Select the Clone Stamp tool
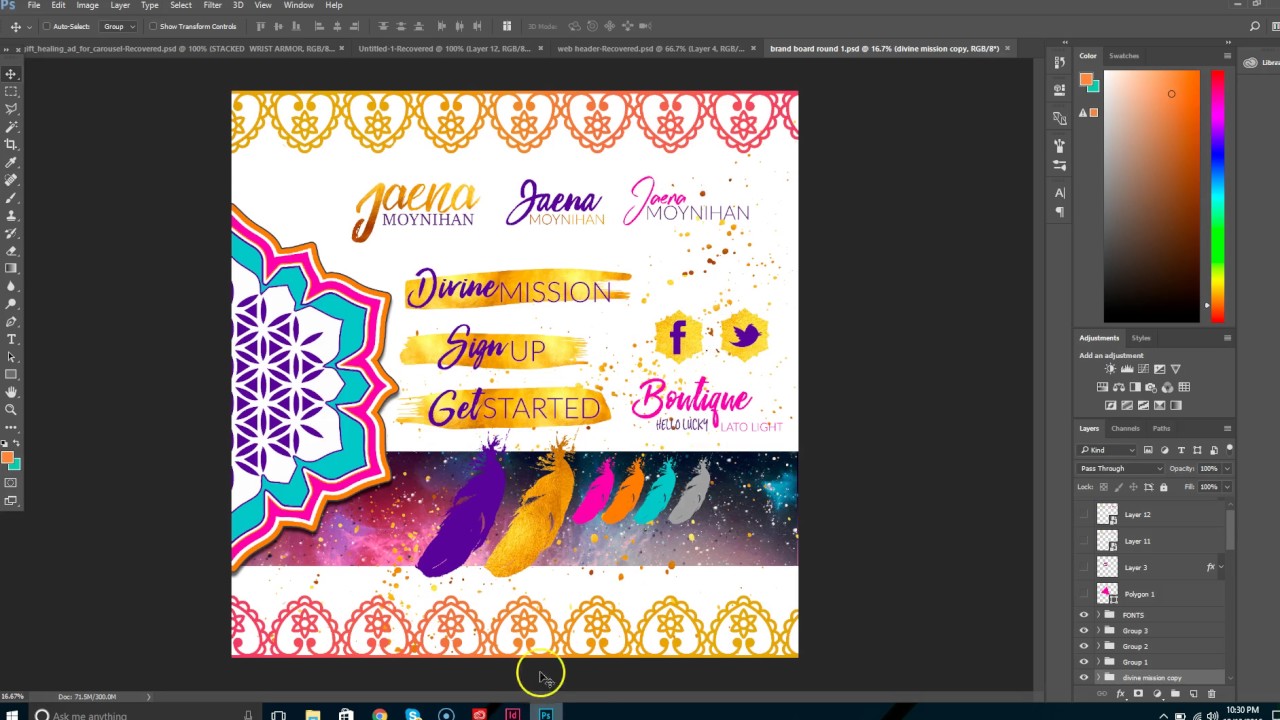The width and height of the screenshot is (1280, 720). (11, 215)
